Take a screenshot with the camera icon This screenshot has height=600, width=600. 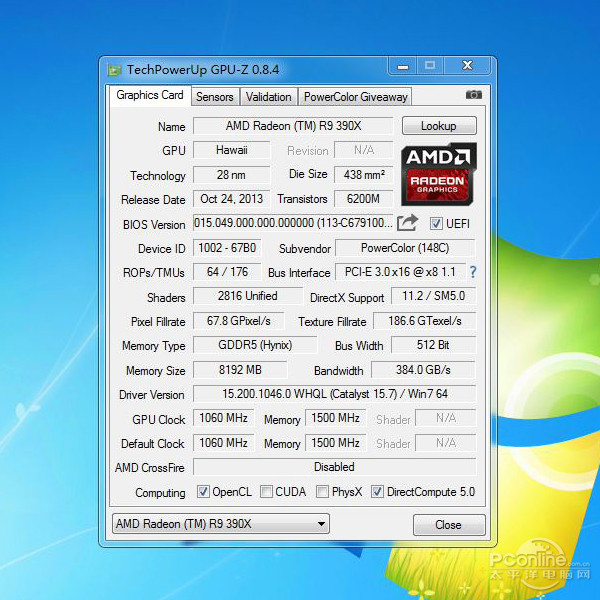tap(473, 95)
